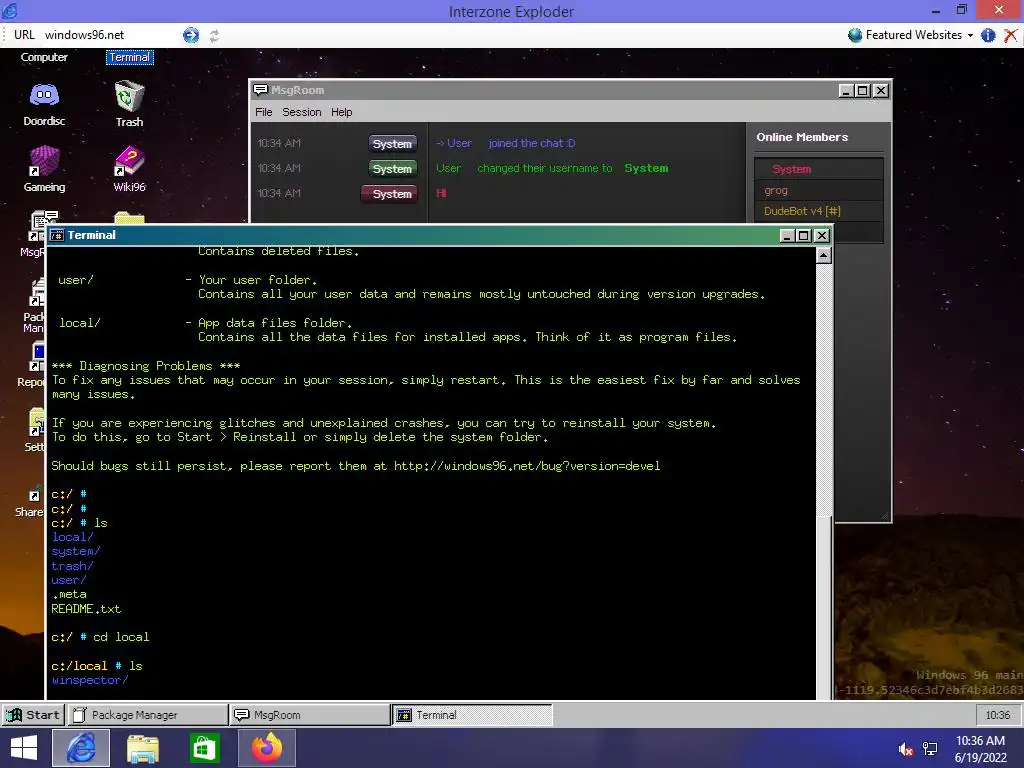
Task: Click the System badge on the HI message
Action: coord(390,194)
